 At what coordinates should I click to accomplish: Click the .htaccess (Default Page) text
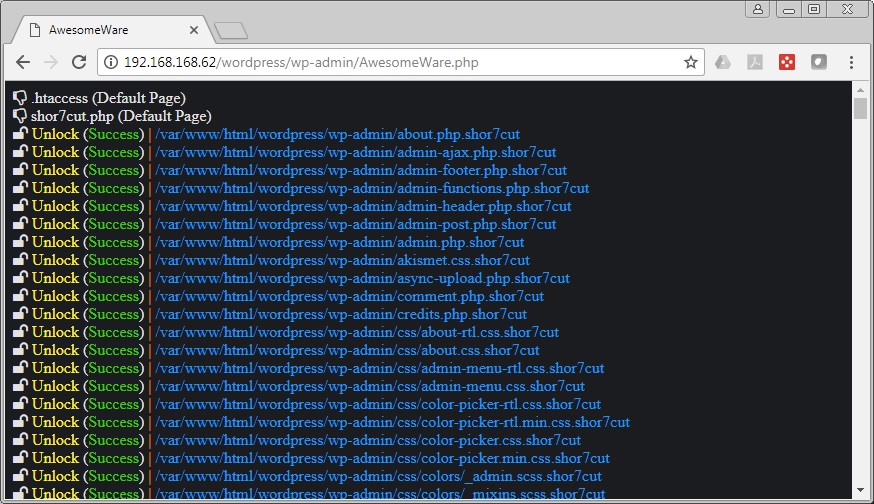pos(108,98)
